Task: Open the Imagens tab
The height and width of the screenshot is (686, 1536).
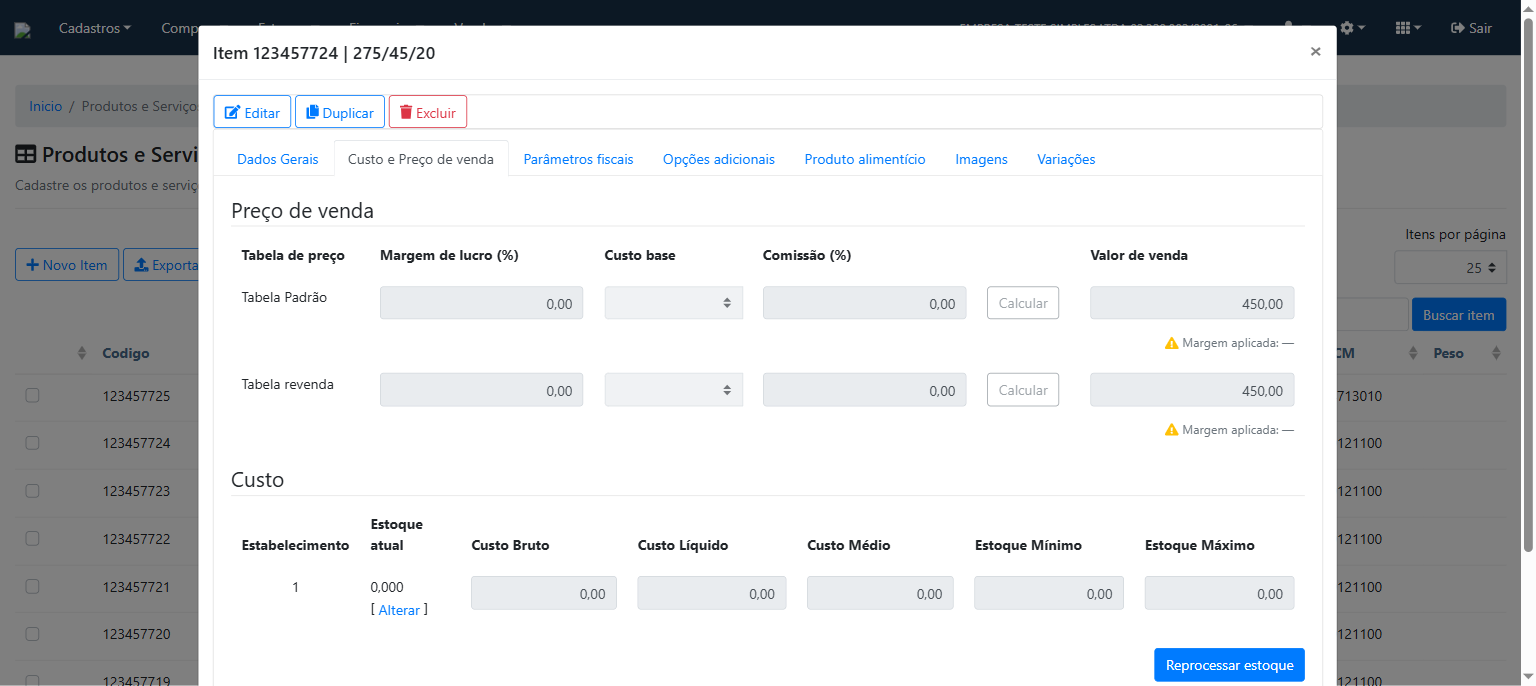Action: (981, 159)
